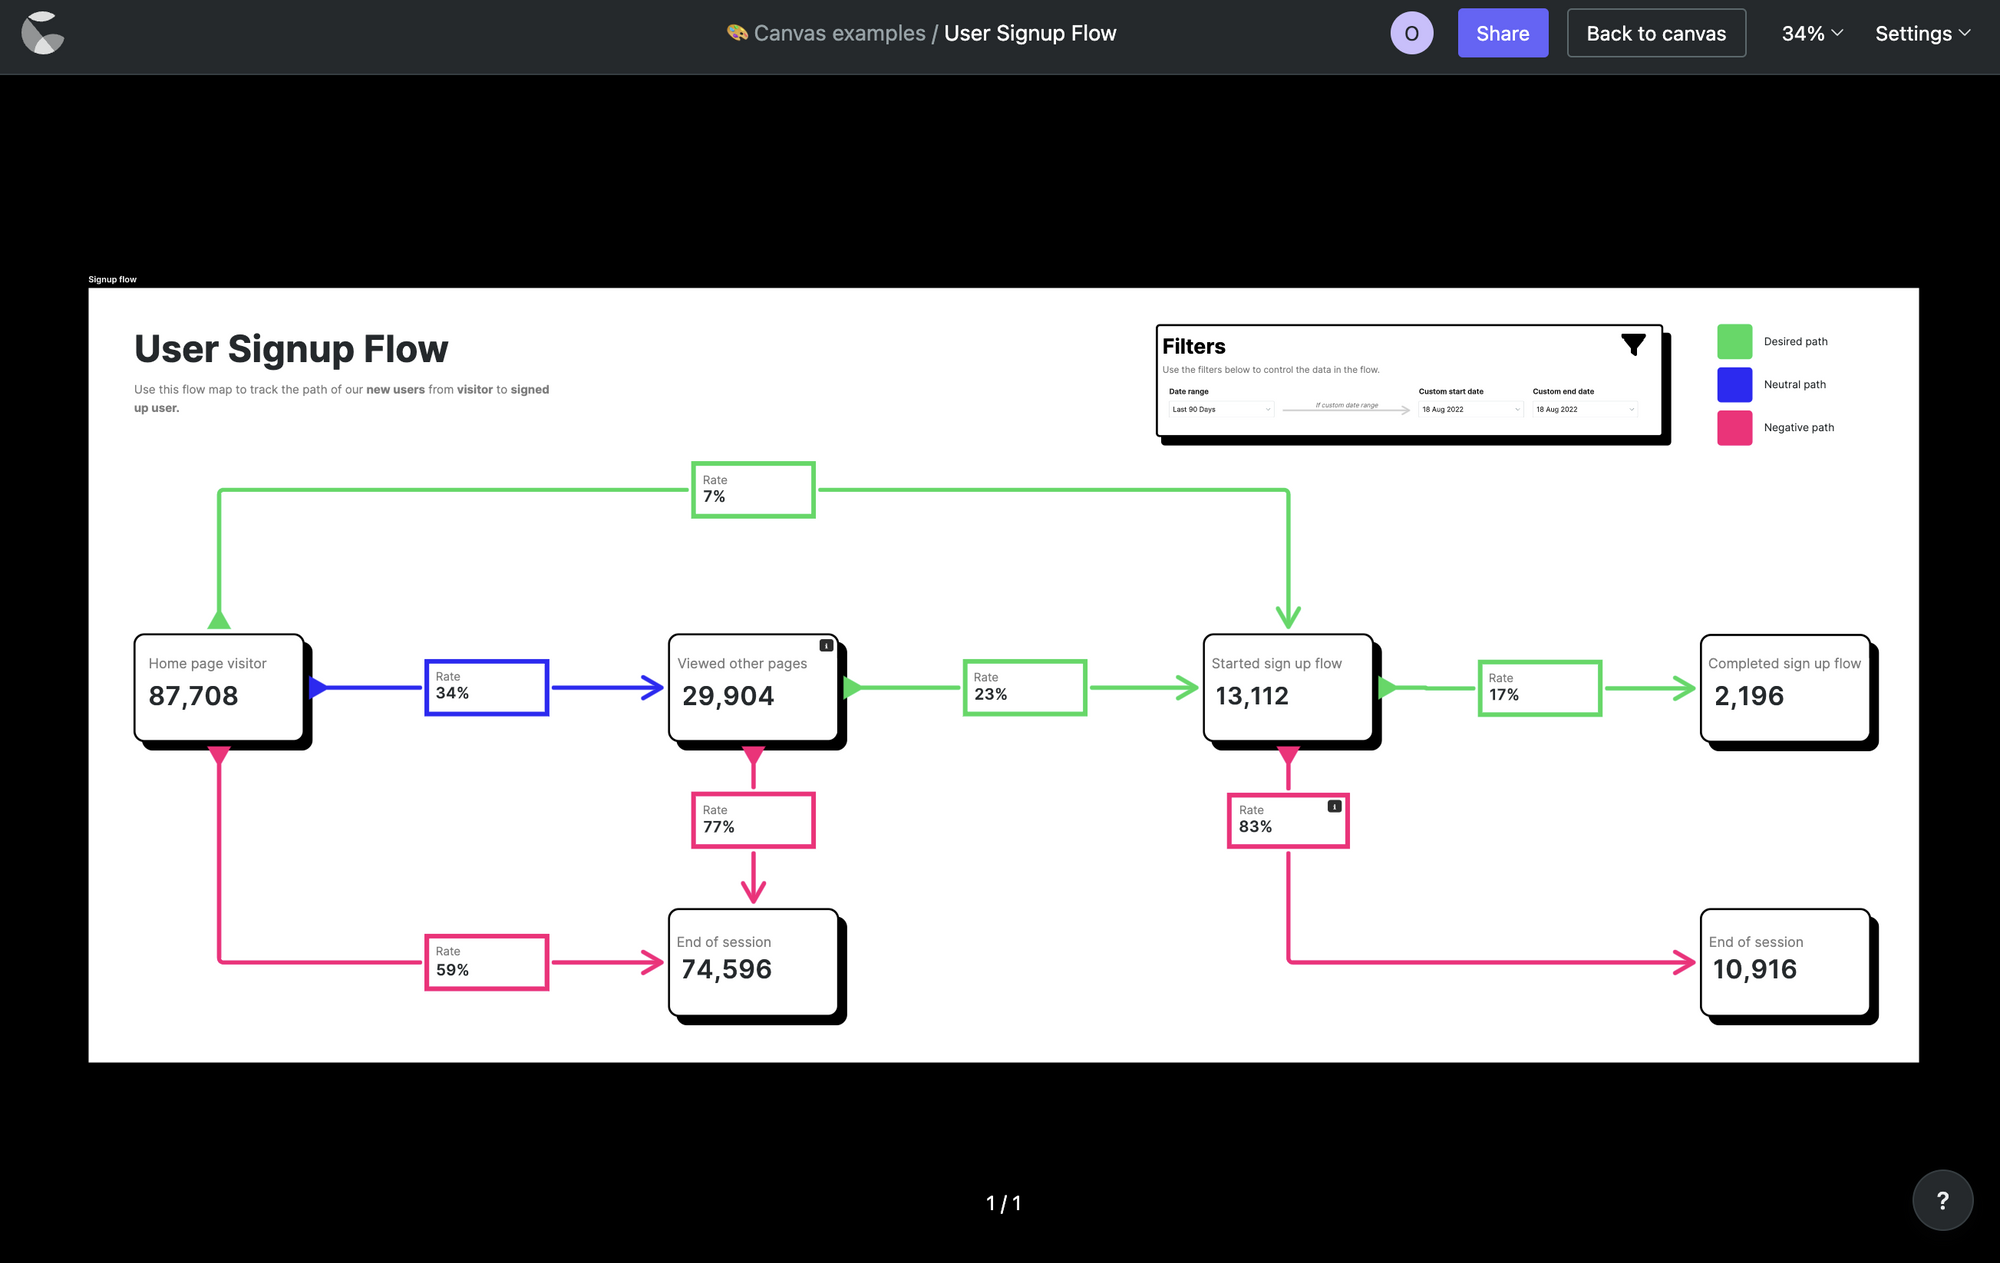Go to Canvas examples breadcrumb
Image resolution: width=2000 pixels, height=1263 pixels.
[839, 33]
